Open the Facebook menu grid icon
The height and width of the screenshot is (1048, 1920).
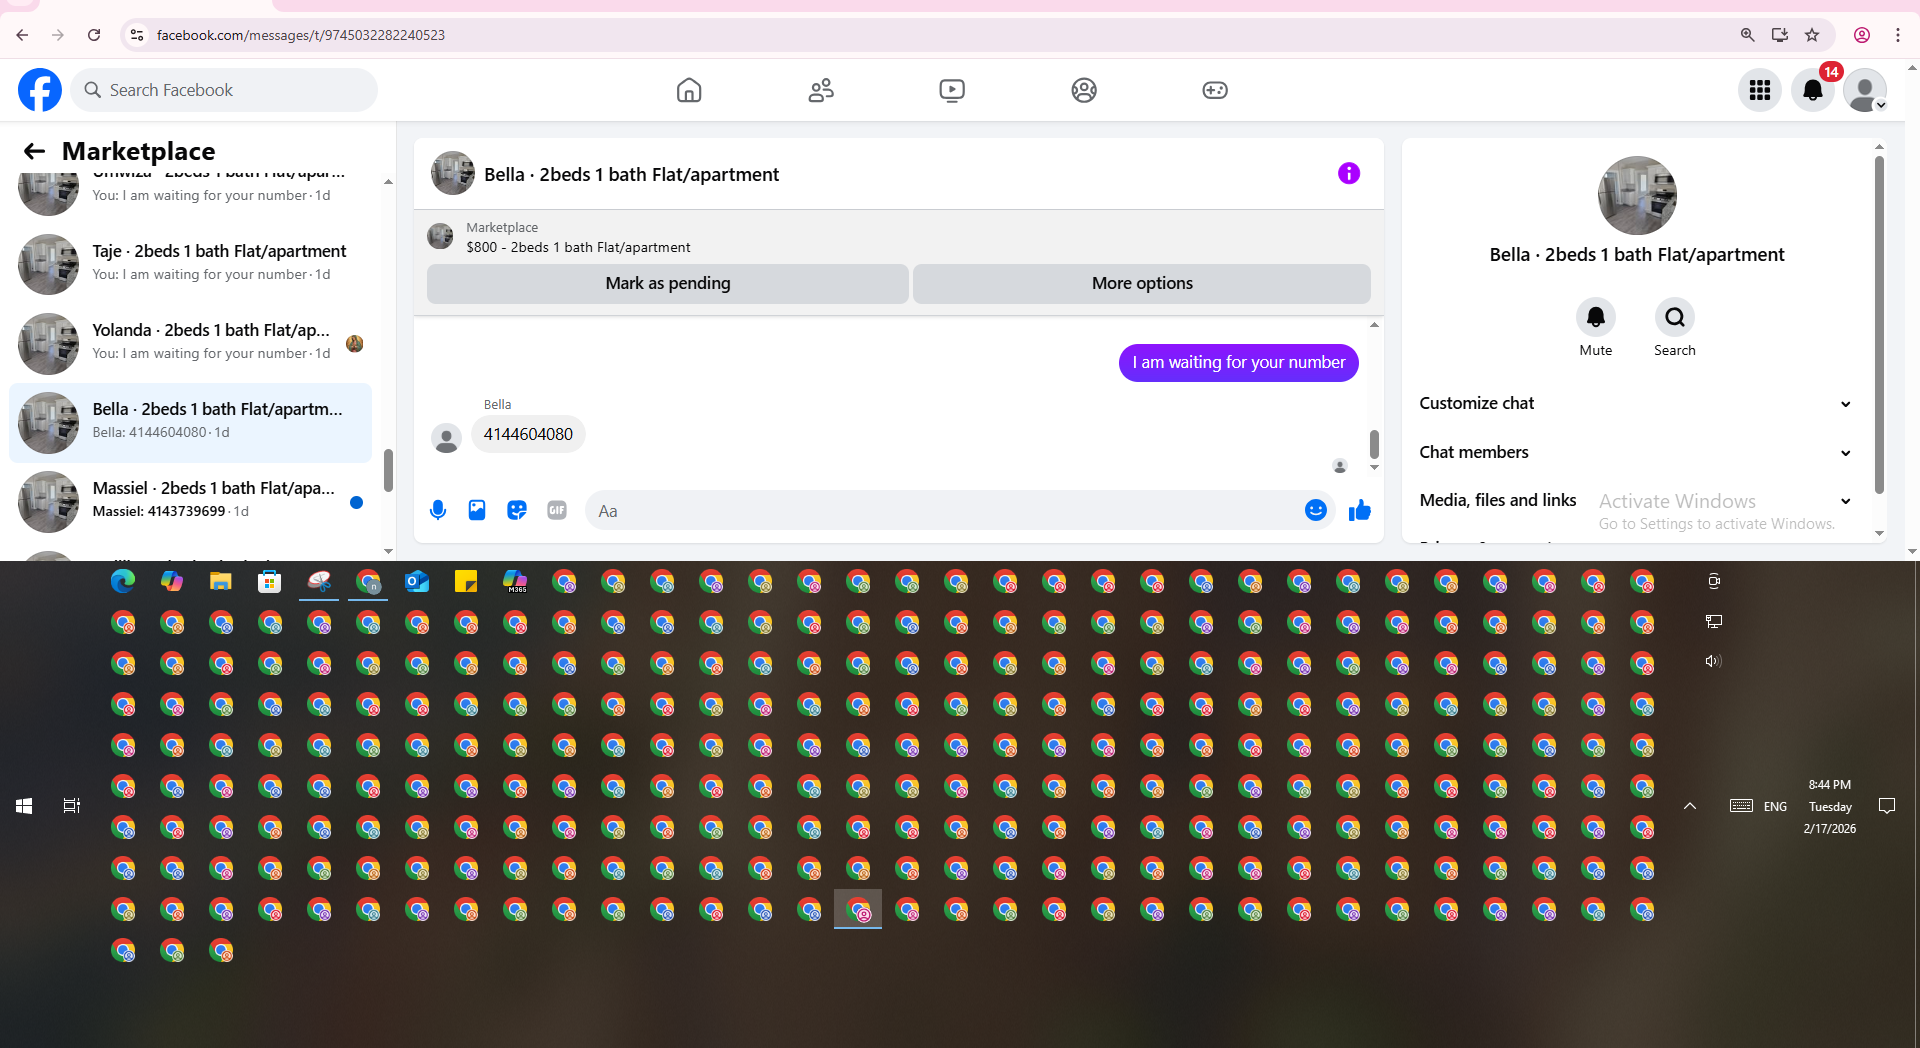coord(1760,90)
